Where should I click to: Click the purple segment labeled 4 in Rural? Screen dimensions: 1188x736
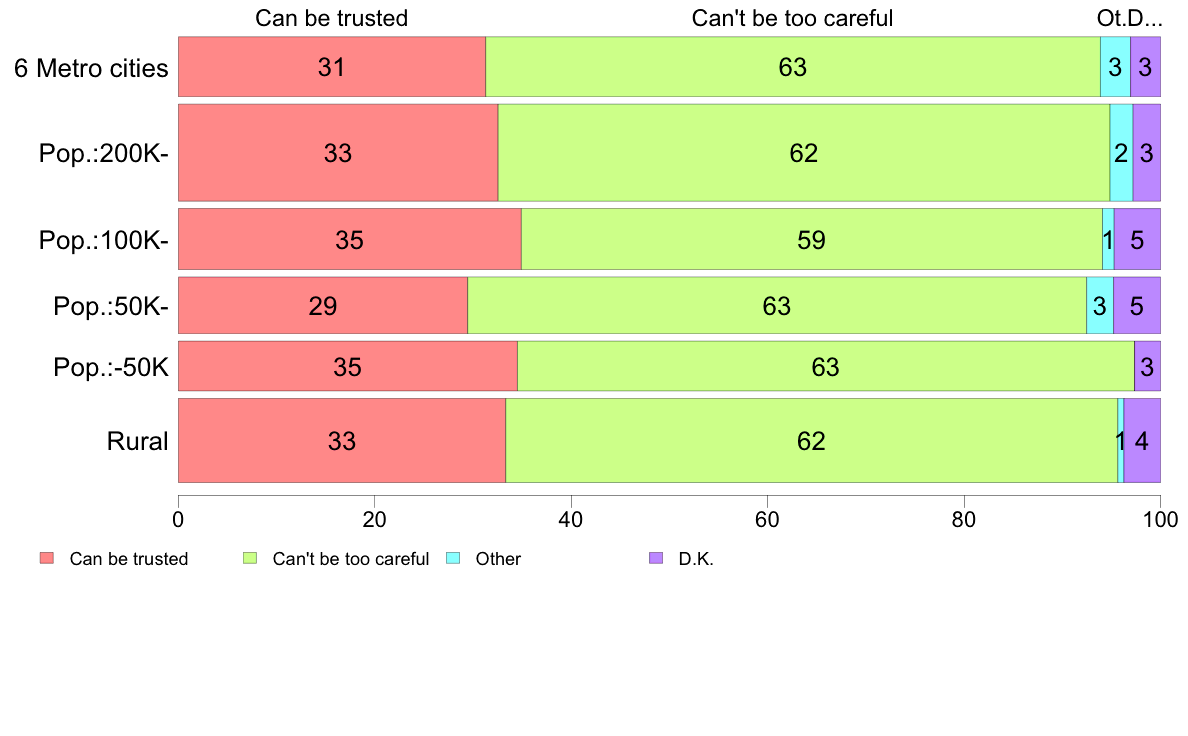coord(1142,440)
